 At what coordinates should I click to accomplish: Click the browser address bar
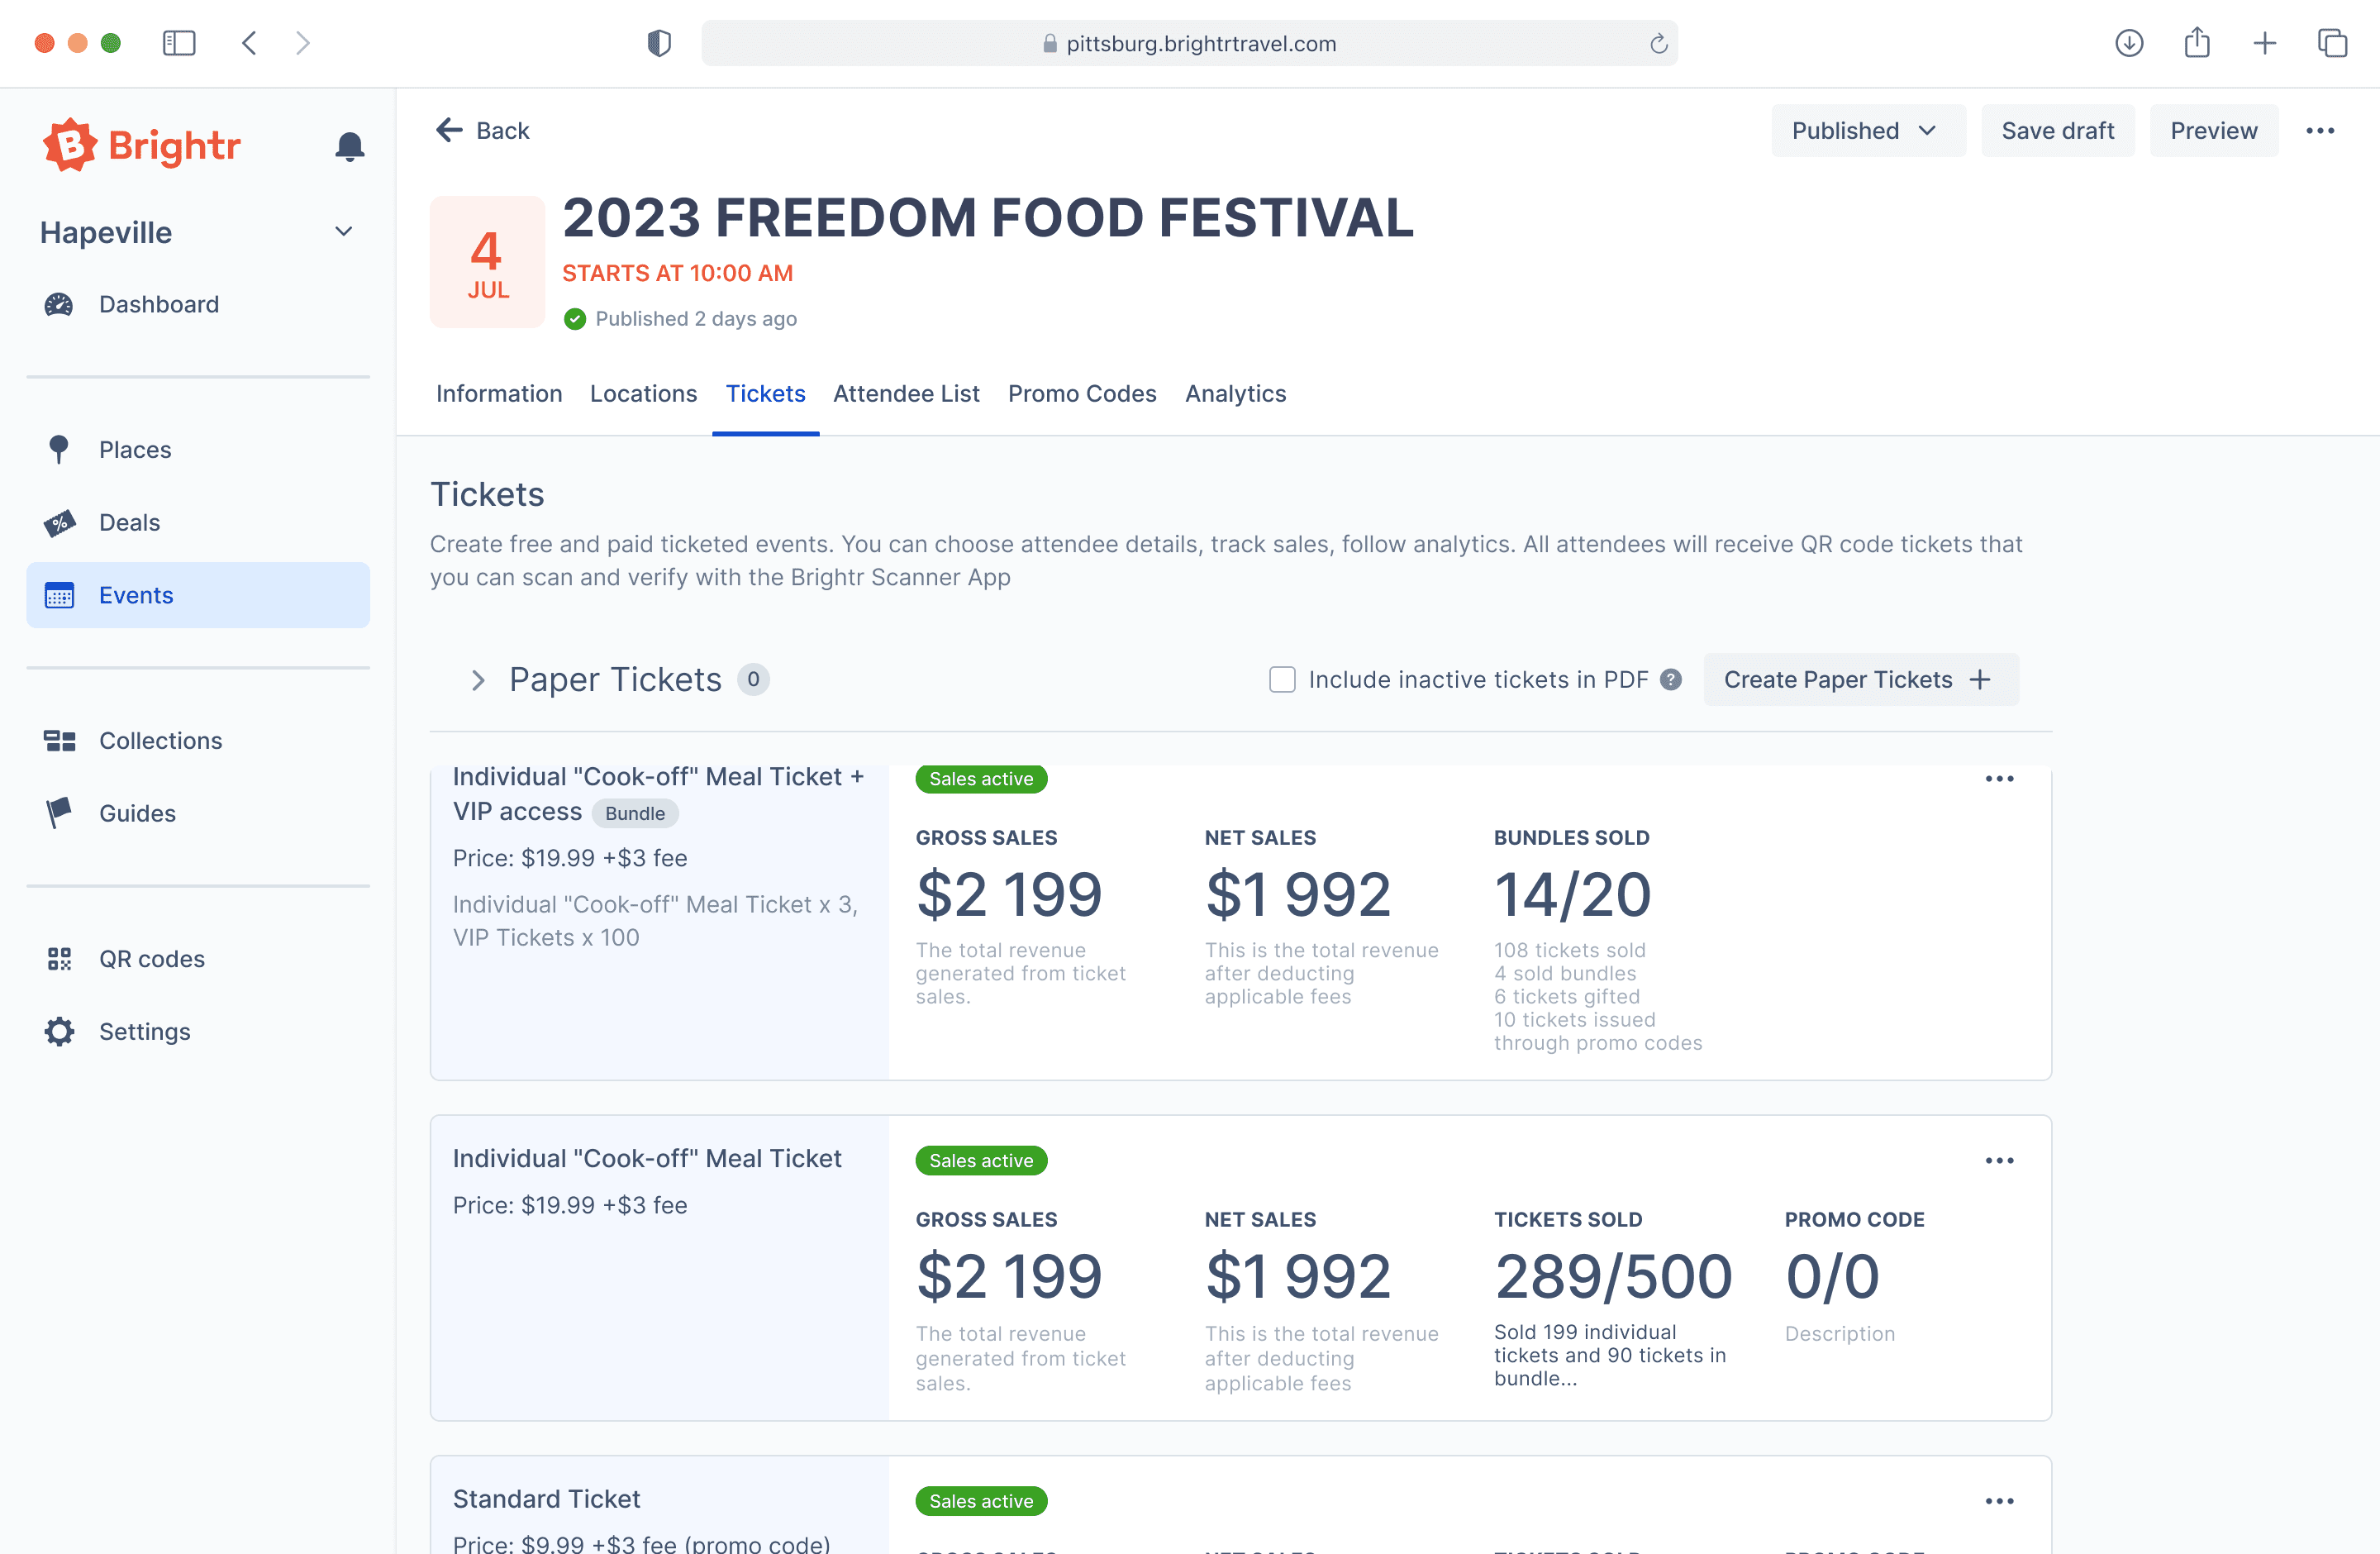(1189, 43)
